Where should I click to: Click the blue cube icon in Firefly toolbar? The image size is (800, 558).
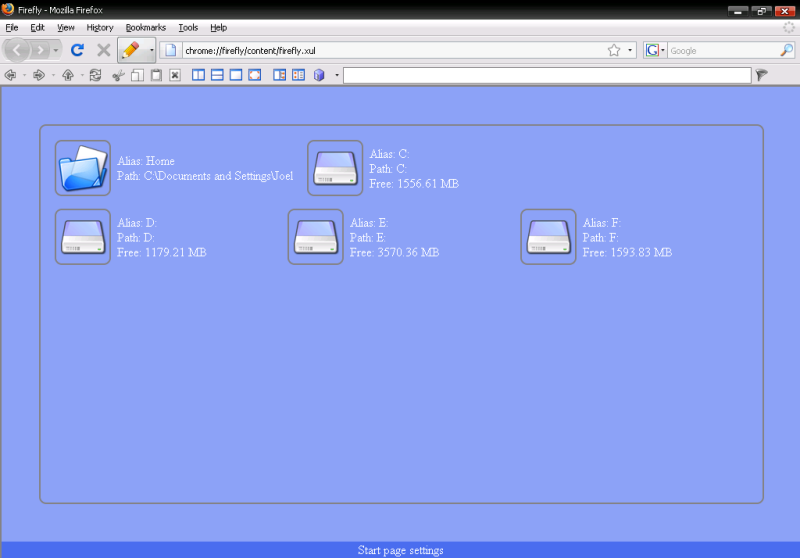(x=319, y=75)
